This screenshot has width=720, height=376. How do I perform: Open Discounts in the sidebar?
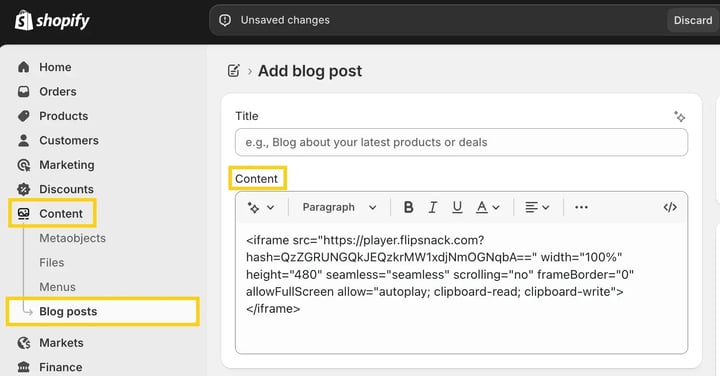pos(66,189)
